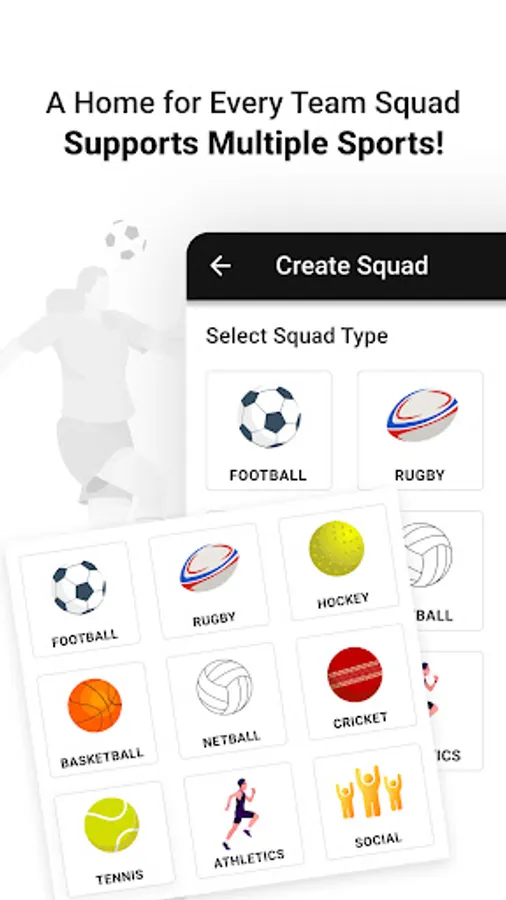Image resolution: width=506 pixels, height=900 pixels.
Task: Pick the rugby ball icon in the tilted grid
Action: tap(209, 567)
